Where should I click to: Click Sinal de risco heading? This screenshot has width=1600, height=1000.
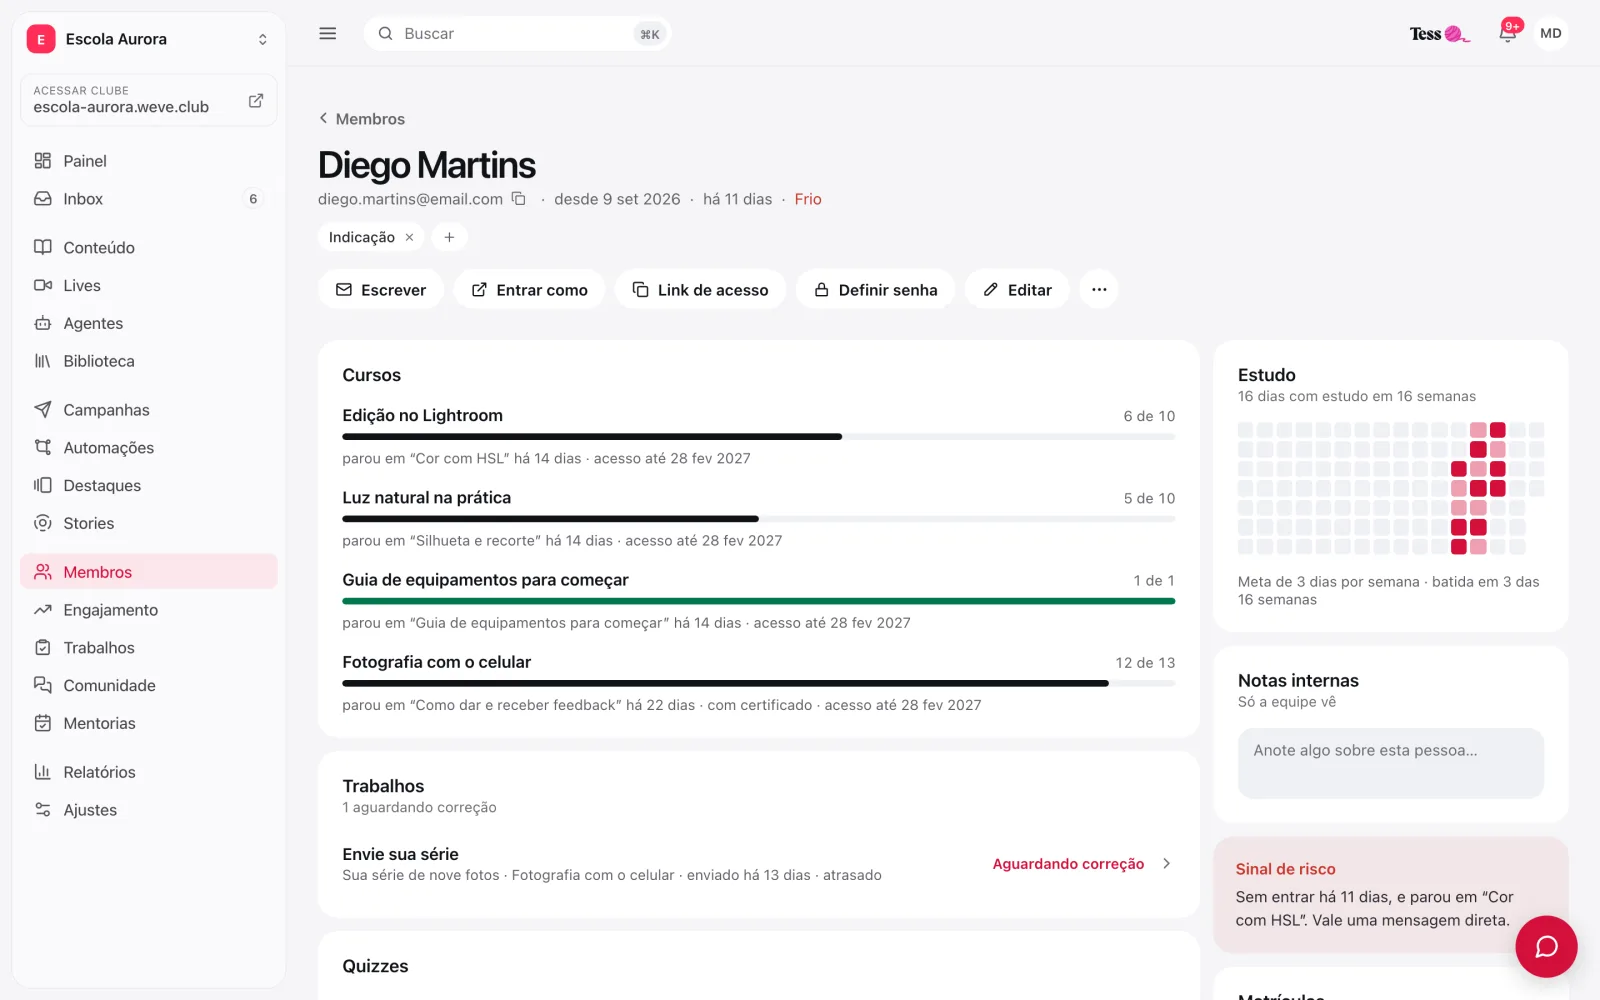(1285, 869)
